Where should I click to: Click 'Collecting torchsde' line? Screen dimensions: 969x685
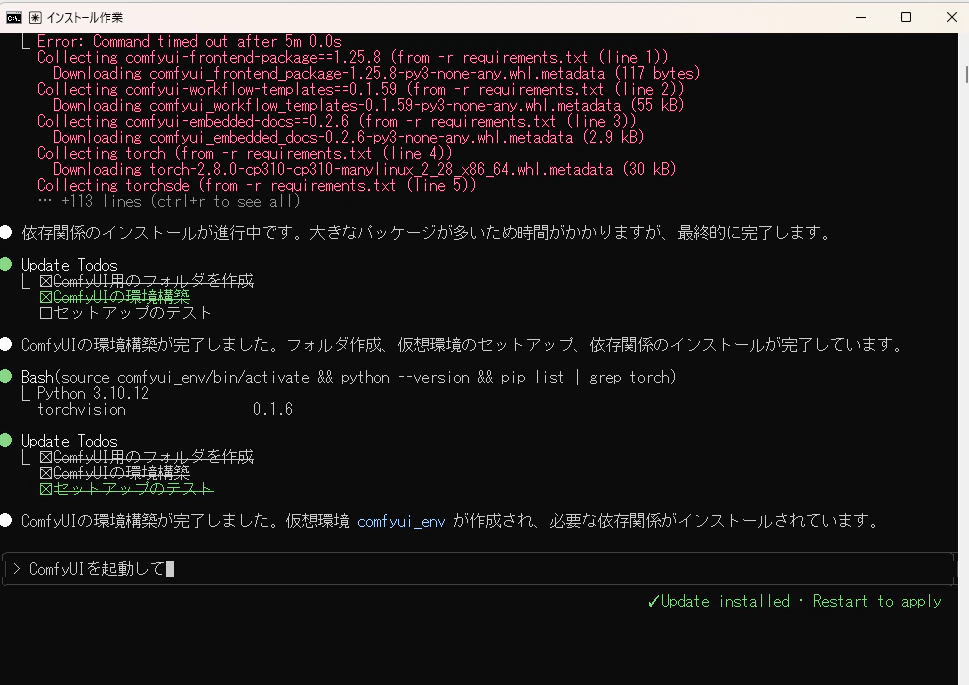tap(256, 185)
